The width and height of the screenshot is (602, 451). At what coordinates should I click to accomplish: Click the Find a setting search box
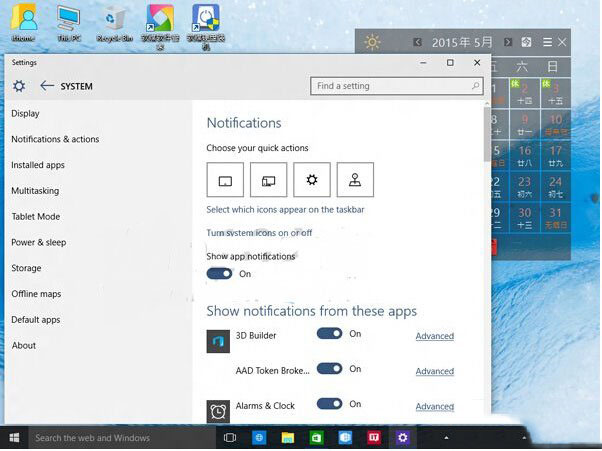[x=397, y=86]
